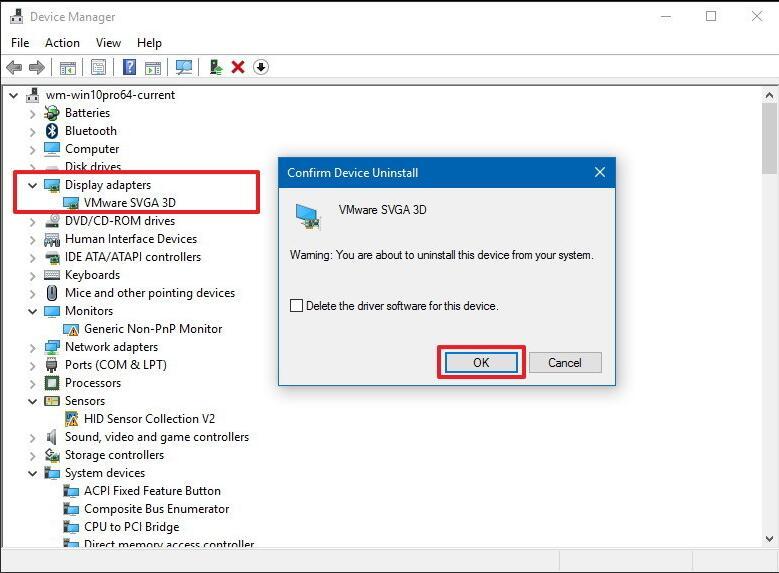The width and height of the screenshot is (779, 573).
Task: Collapse the Monitors category
Action: pos(32,312)
